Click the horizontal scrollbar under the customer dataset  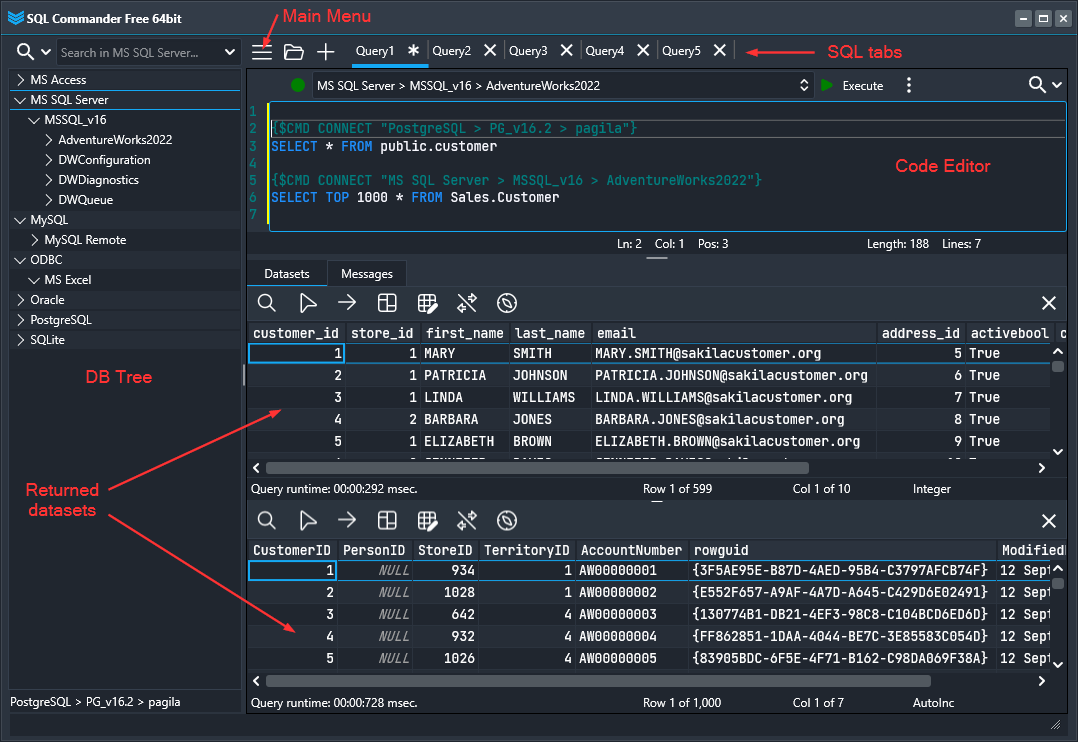coord(530,467)
